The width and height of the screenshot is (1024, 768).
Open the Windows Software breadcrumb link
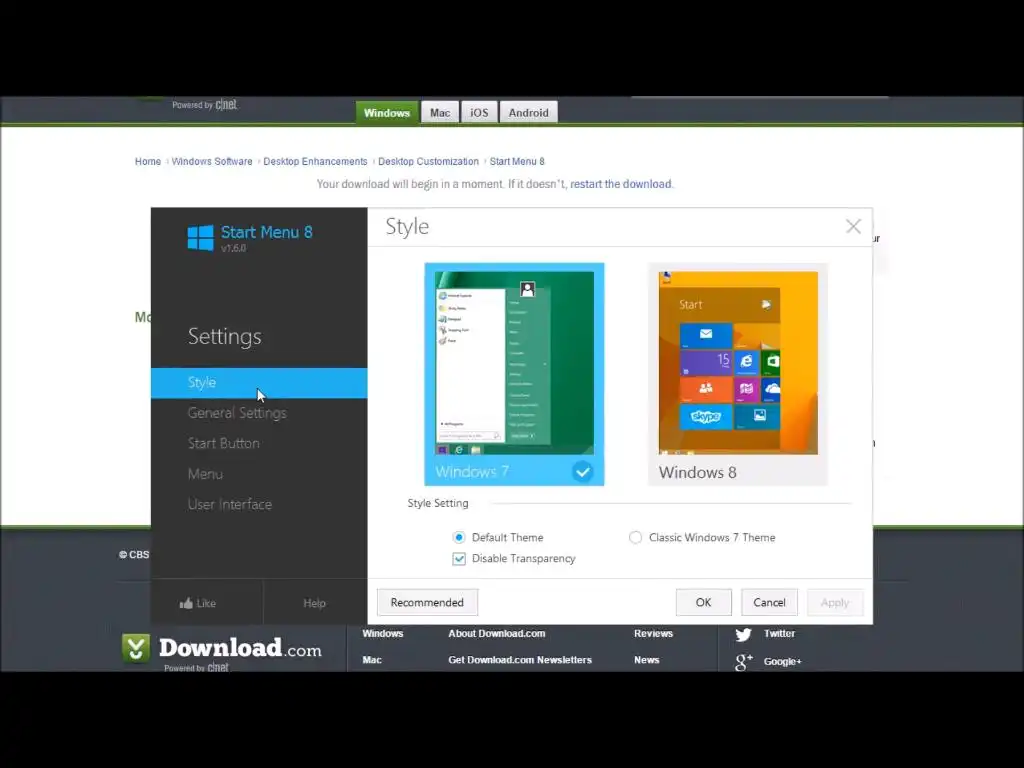212,161
